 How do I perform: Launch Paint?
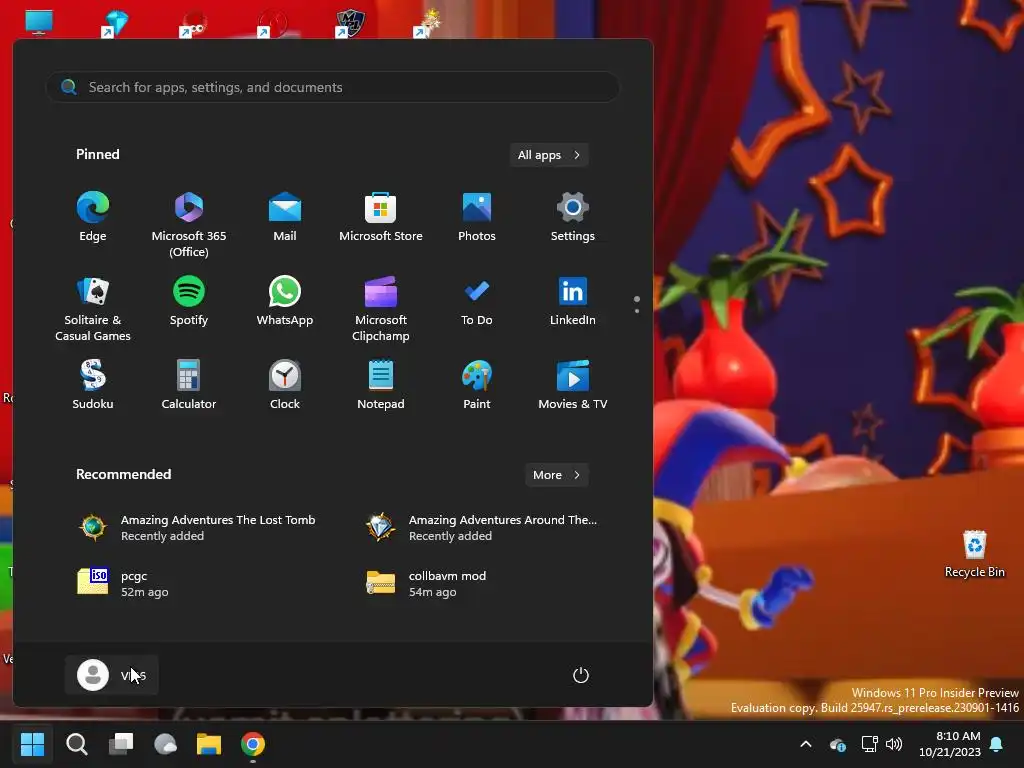477,385
